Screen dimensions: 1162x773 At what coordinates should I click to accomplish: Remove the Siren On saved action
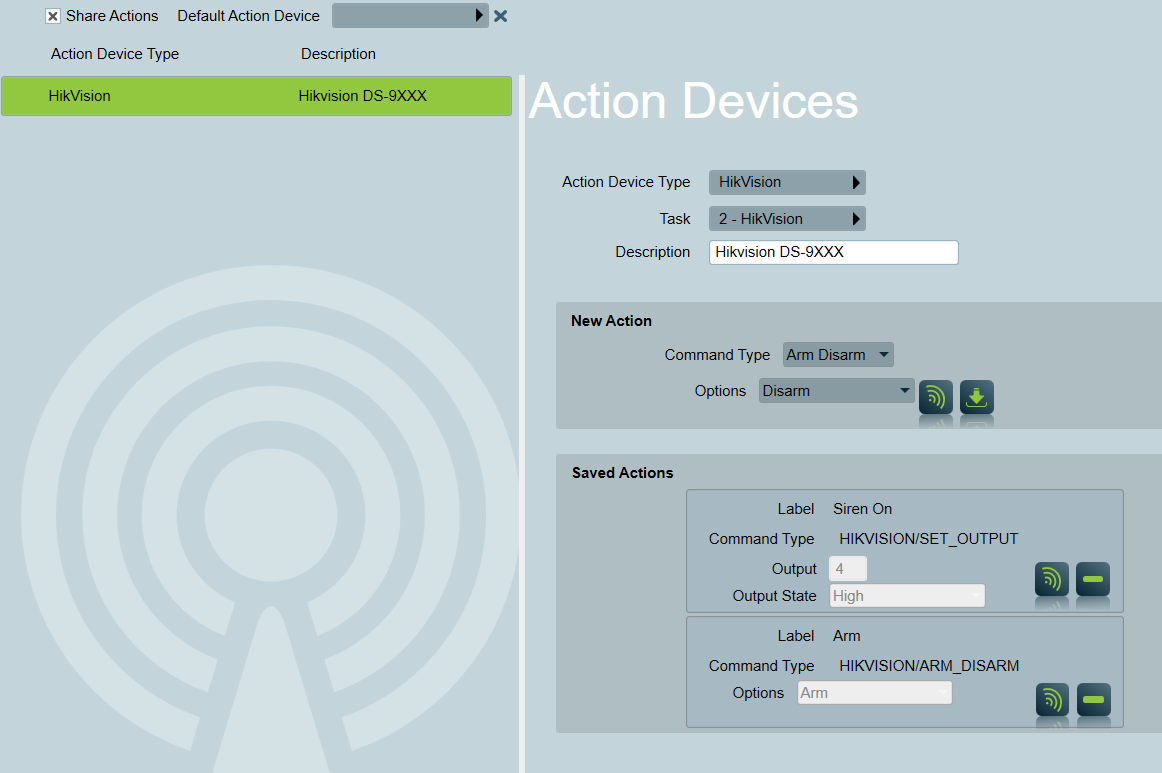point(1092,579)
